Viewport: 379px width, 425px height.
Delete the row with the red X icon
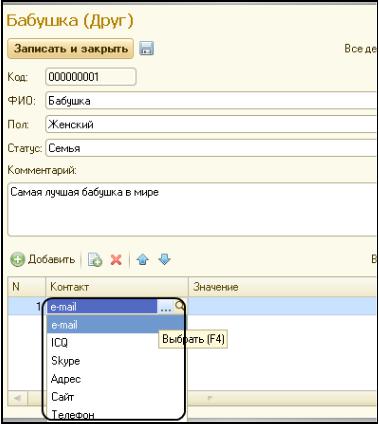[x=116, y=260]
